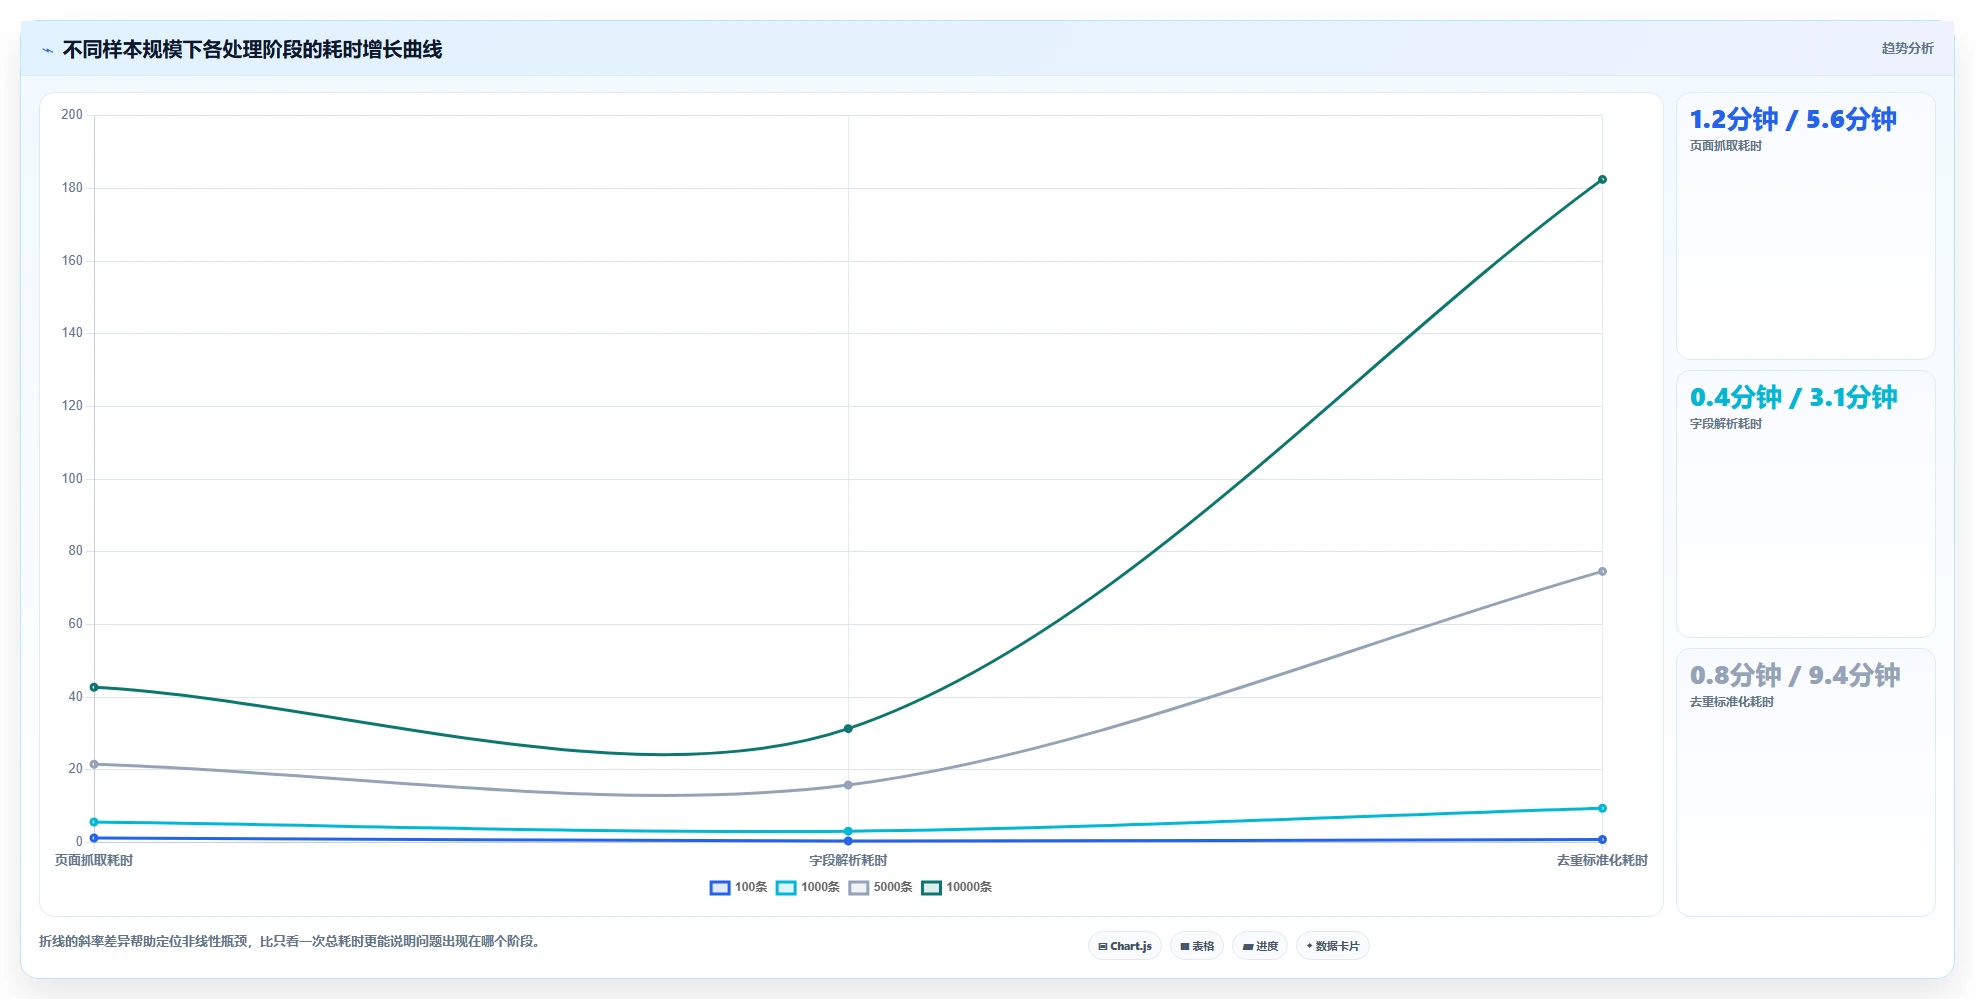This screenshot has height=999, width=1975.
Task: Click the 字段解析耗时 card caption
Action: click(x=1726, y=424)
